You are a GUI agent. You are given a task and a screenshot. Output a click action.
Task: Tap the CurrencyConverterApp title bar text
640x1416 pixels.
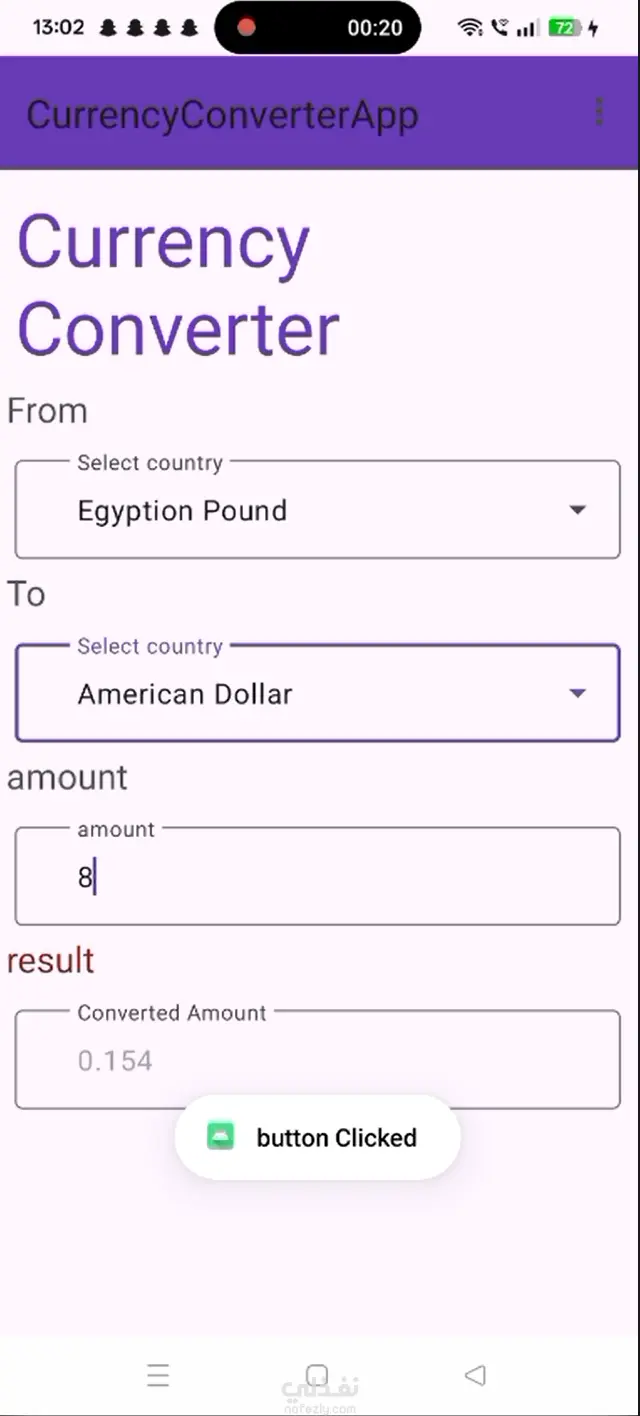[222, 115]
